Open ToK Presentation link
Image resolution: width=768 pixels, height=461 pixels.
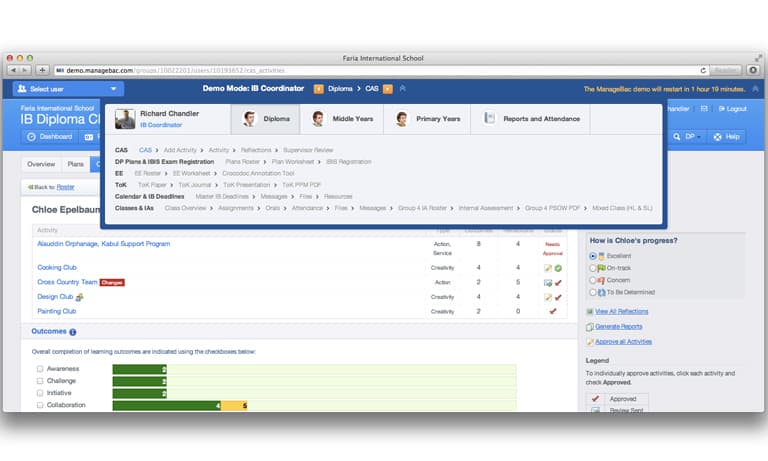[246, 185]
